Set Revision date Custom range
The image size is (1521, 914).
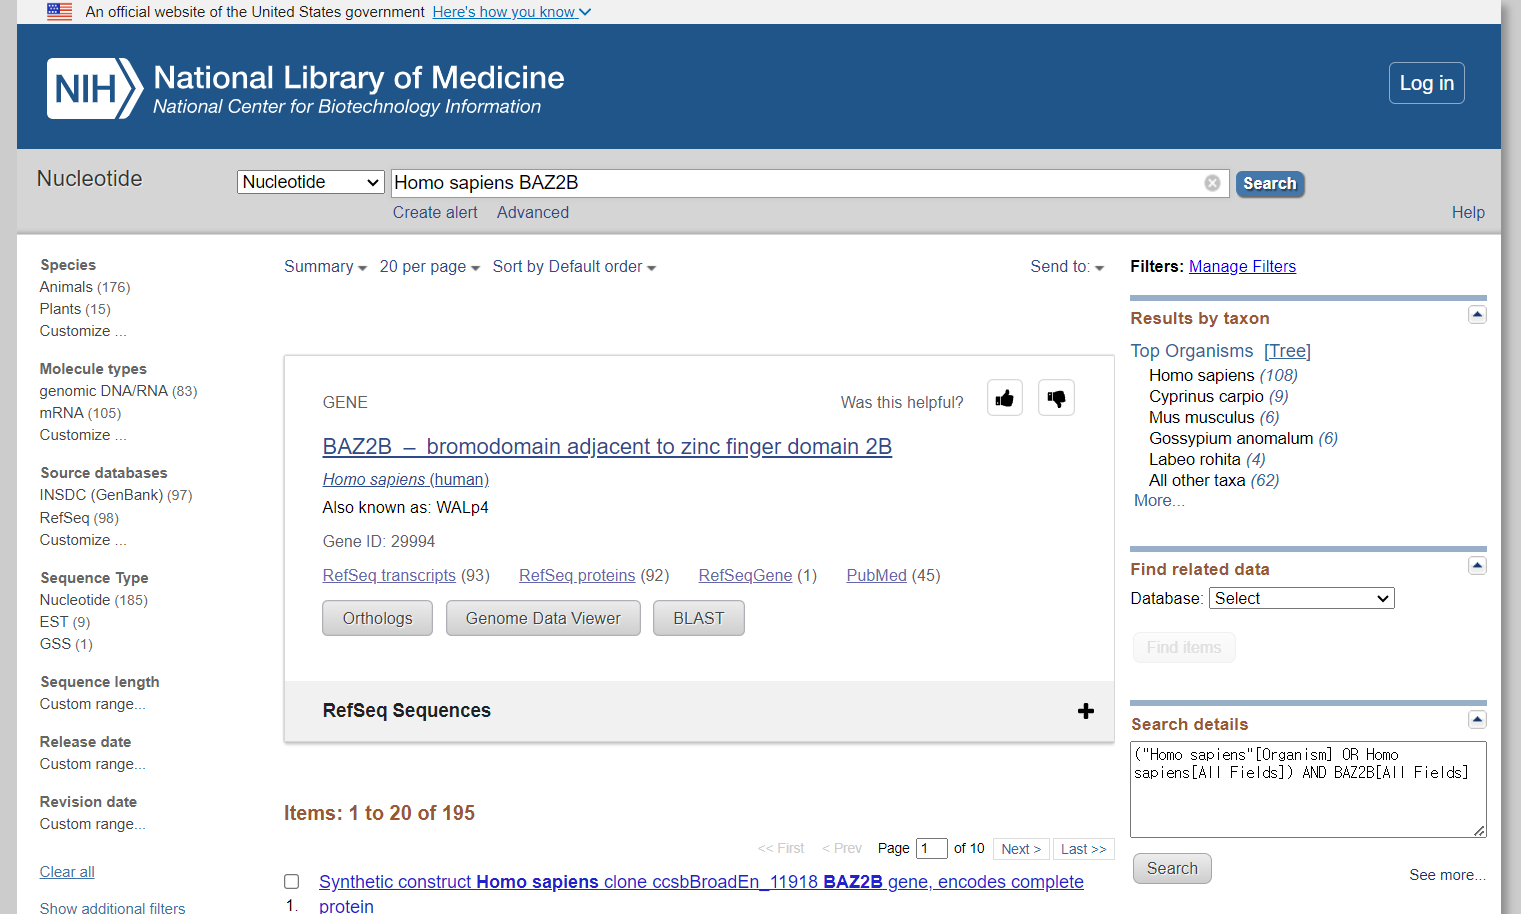pyautogui.click(x=92, y=824)
